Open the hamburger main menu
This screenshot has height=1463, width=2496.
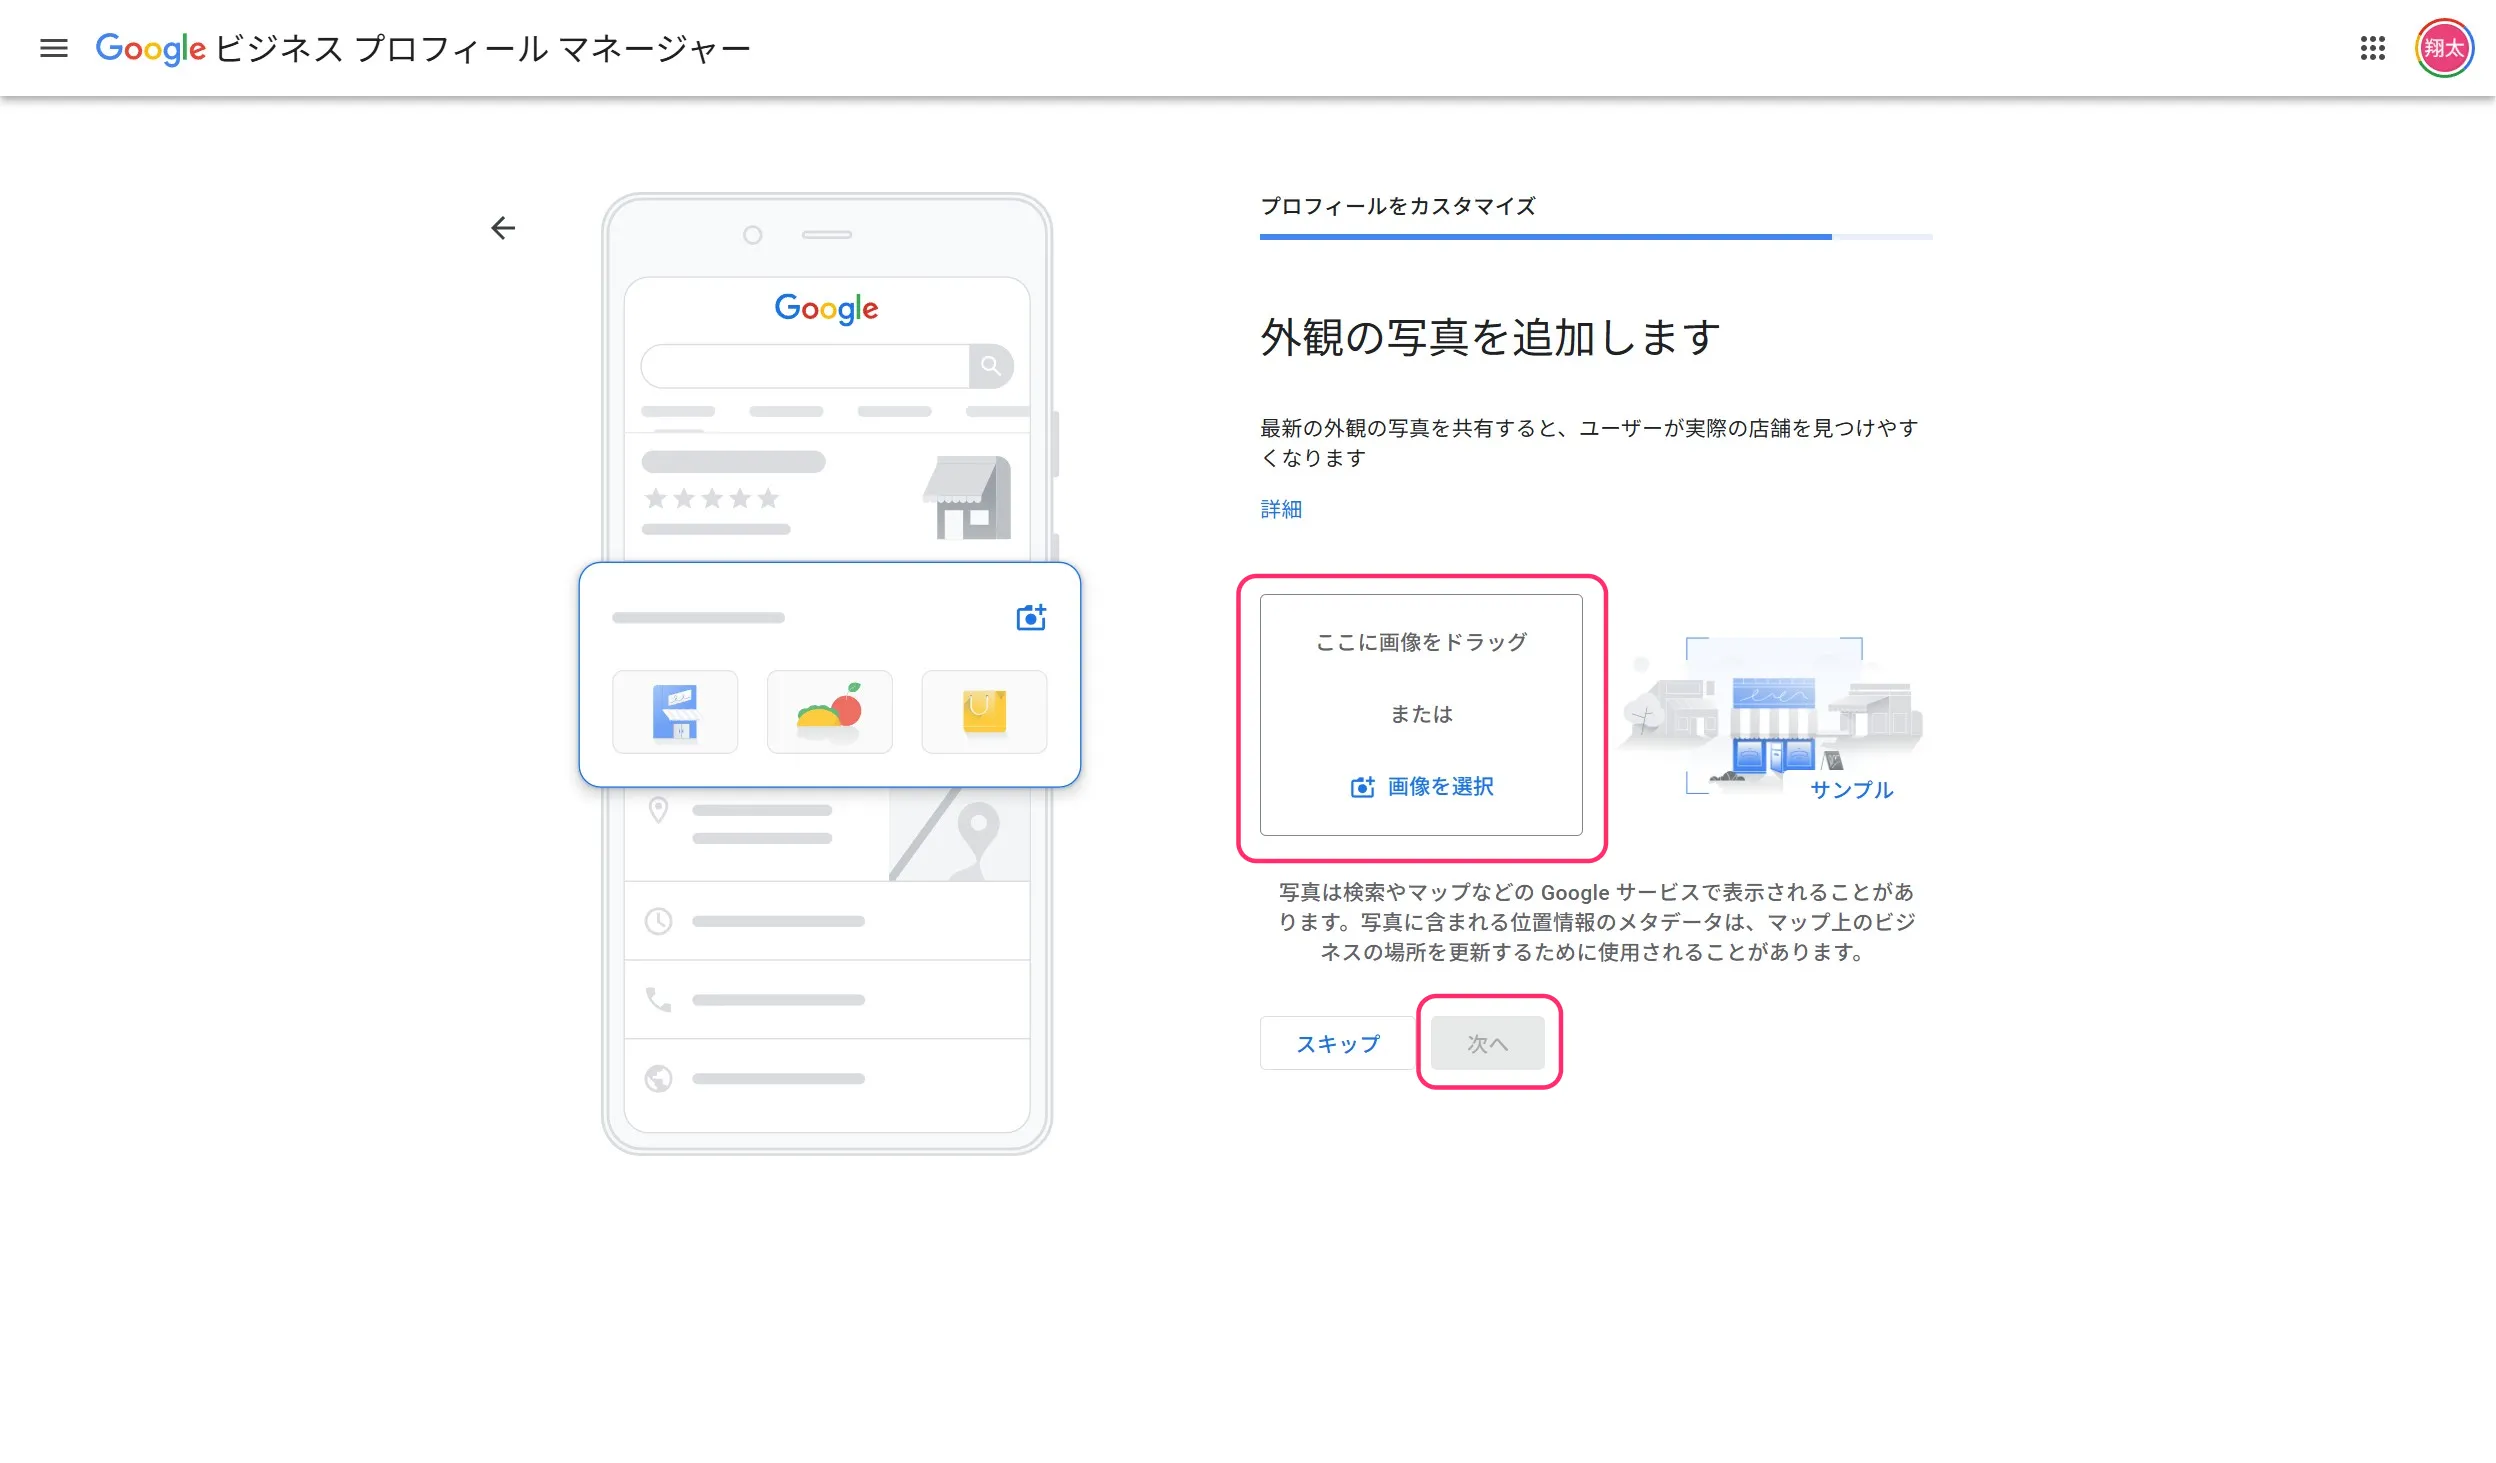point(54,48)
